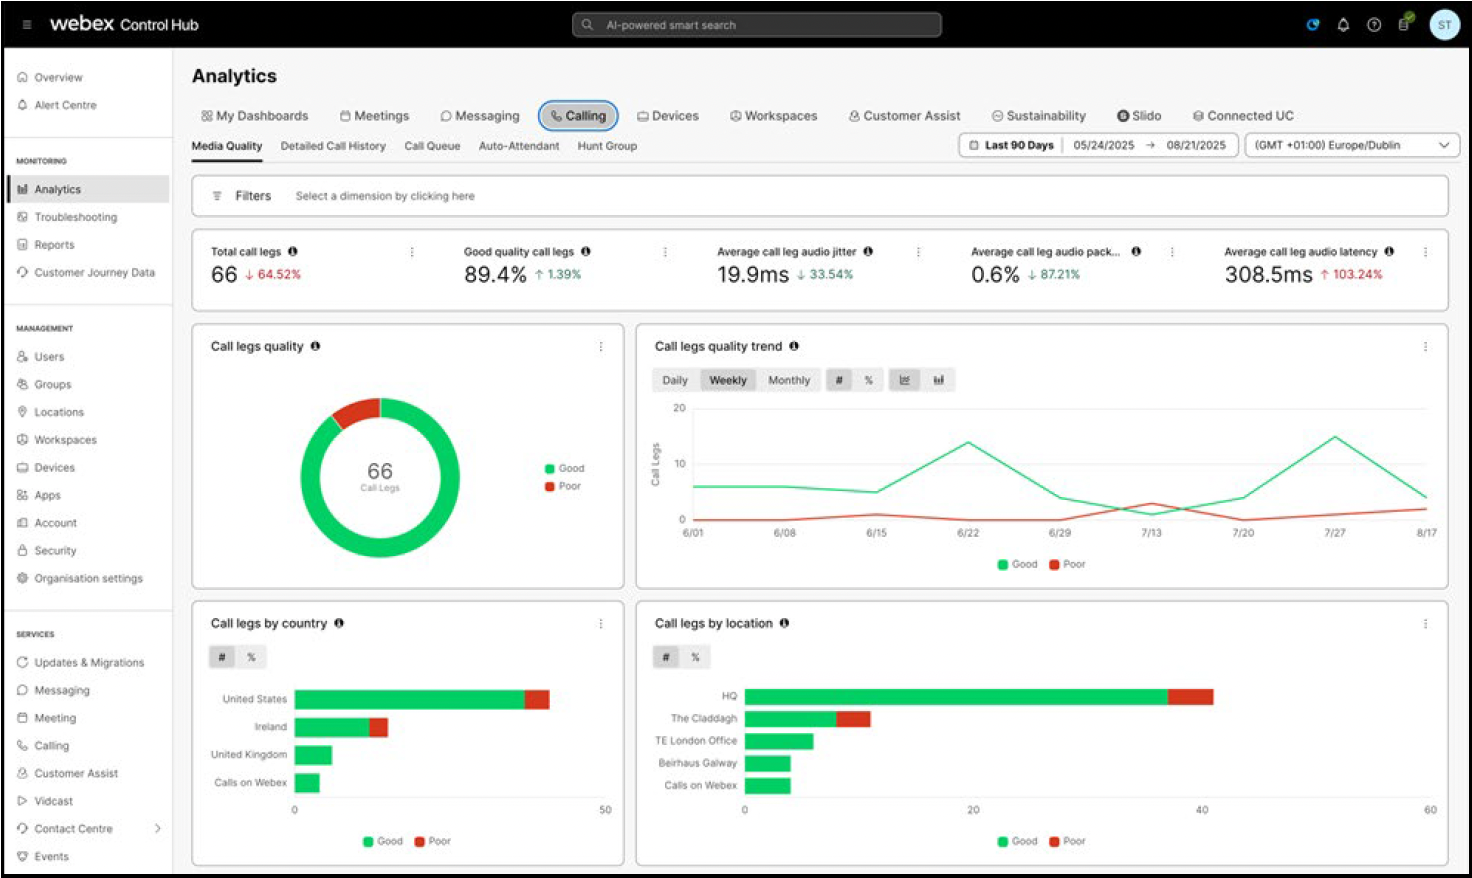The width and height of the screenshot is (1472, 878).
Task: Open options menu for audio jitter card
Action: point(918,252)
